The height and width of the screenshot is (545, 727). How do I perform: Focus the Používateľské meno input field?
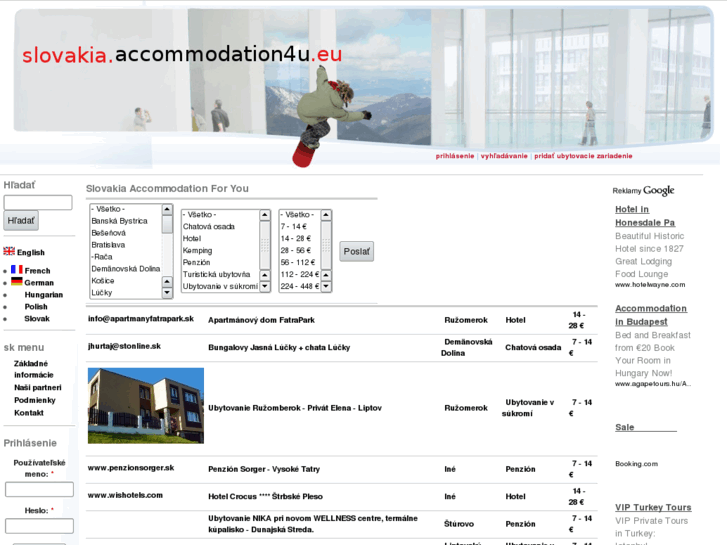[39, 489]
